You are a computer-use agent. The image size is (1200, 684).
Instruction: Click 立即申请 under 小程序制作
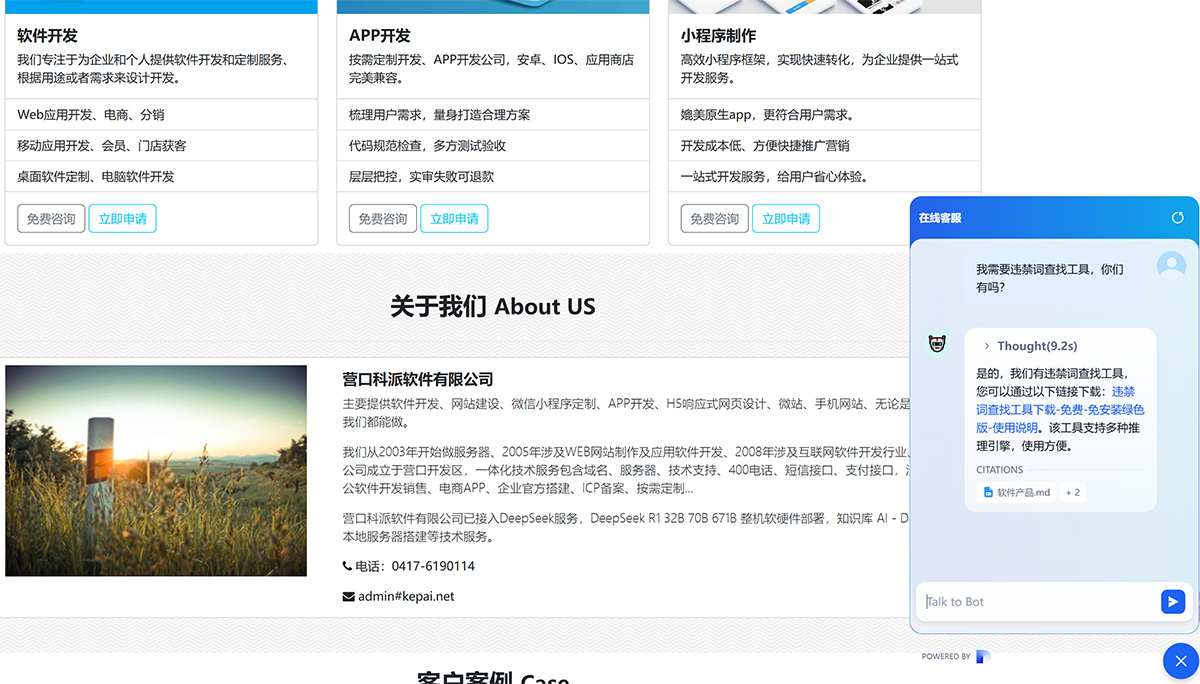click(786, 219)
